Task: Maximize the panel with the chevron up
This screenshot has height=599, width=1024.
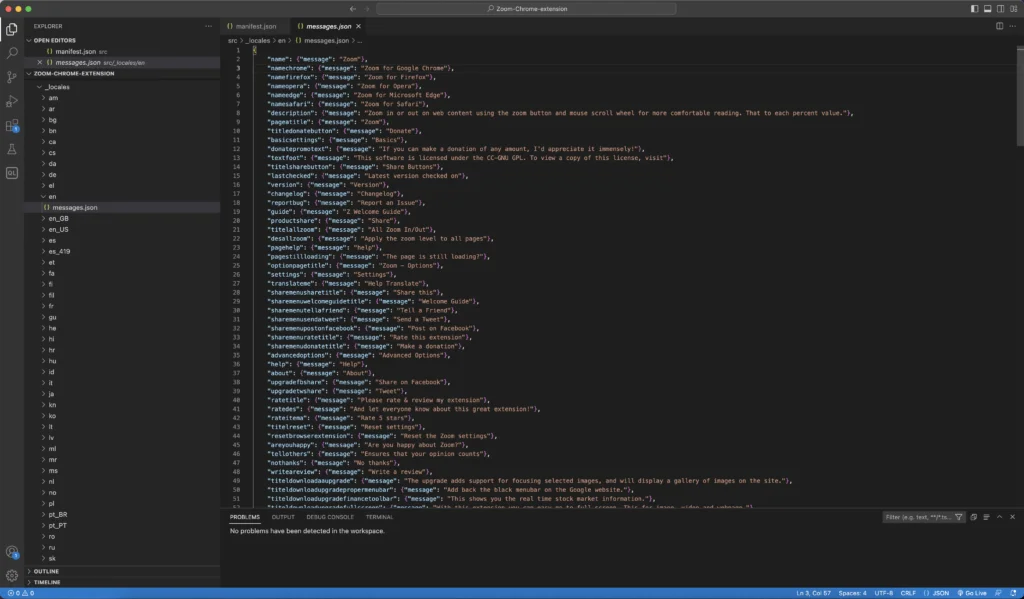Action: click(999, 517)
